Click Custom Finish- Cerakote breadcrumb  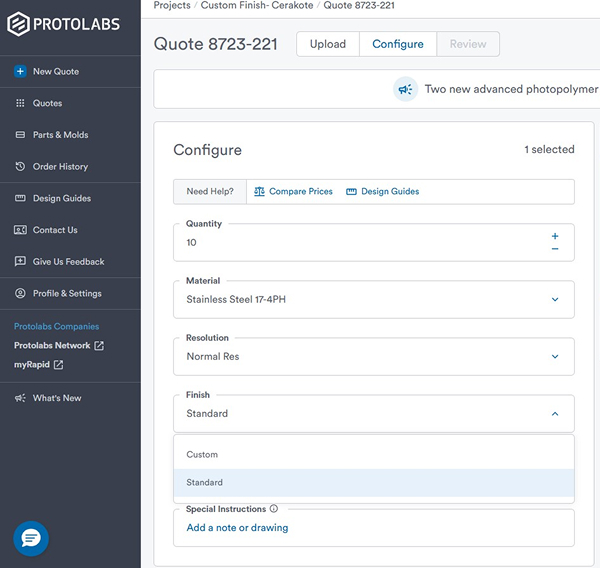(x=257, y=5)
